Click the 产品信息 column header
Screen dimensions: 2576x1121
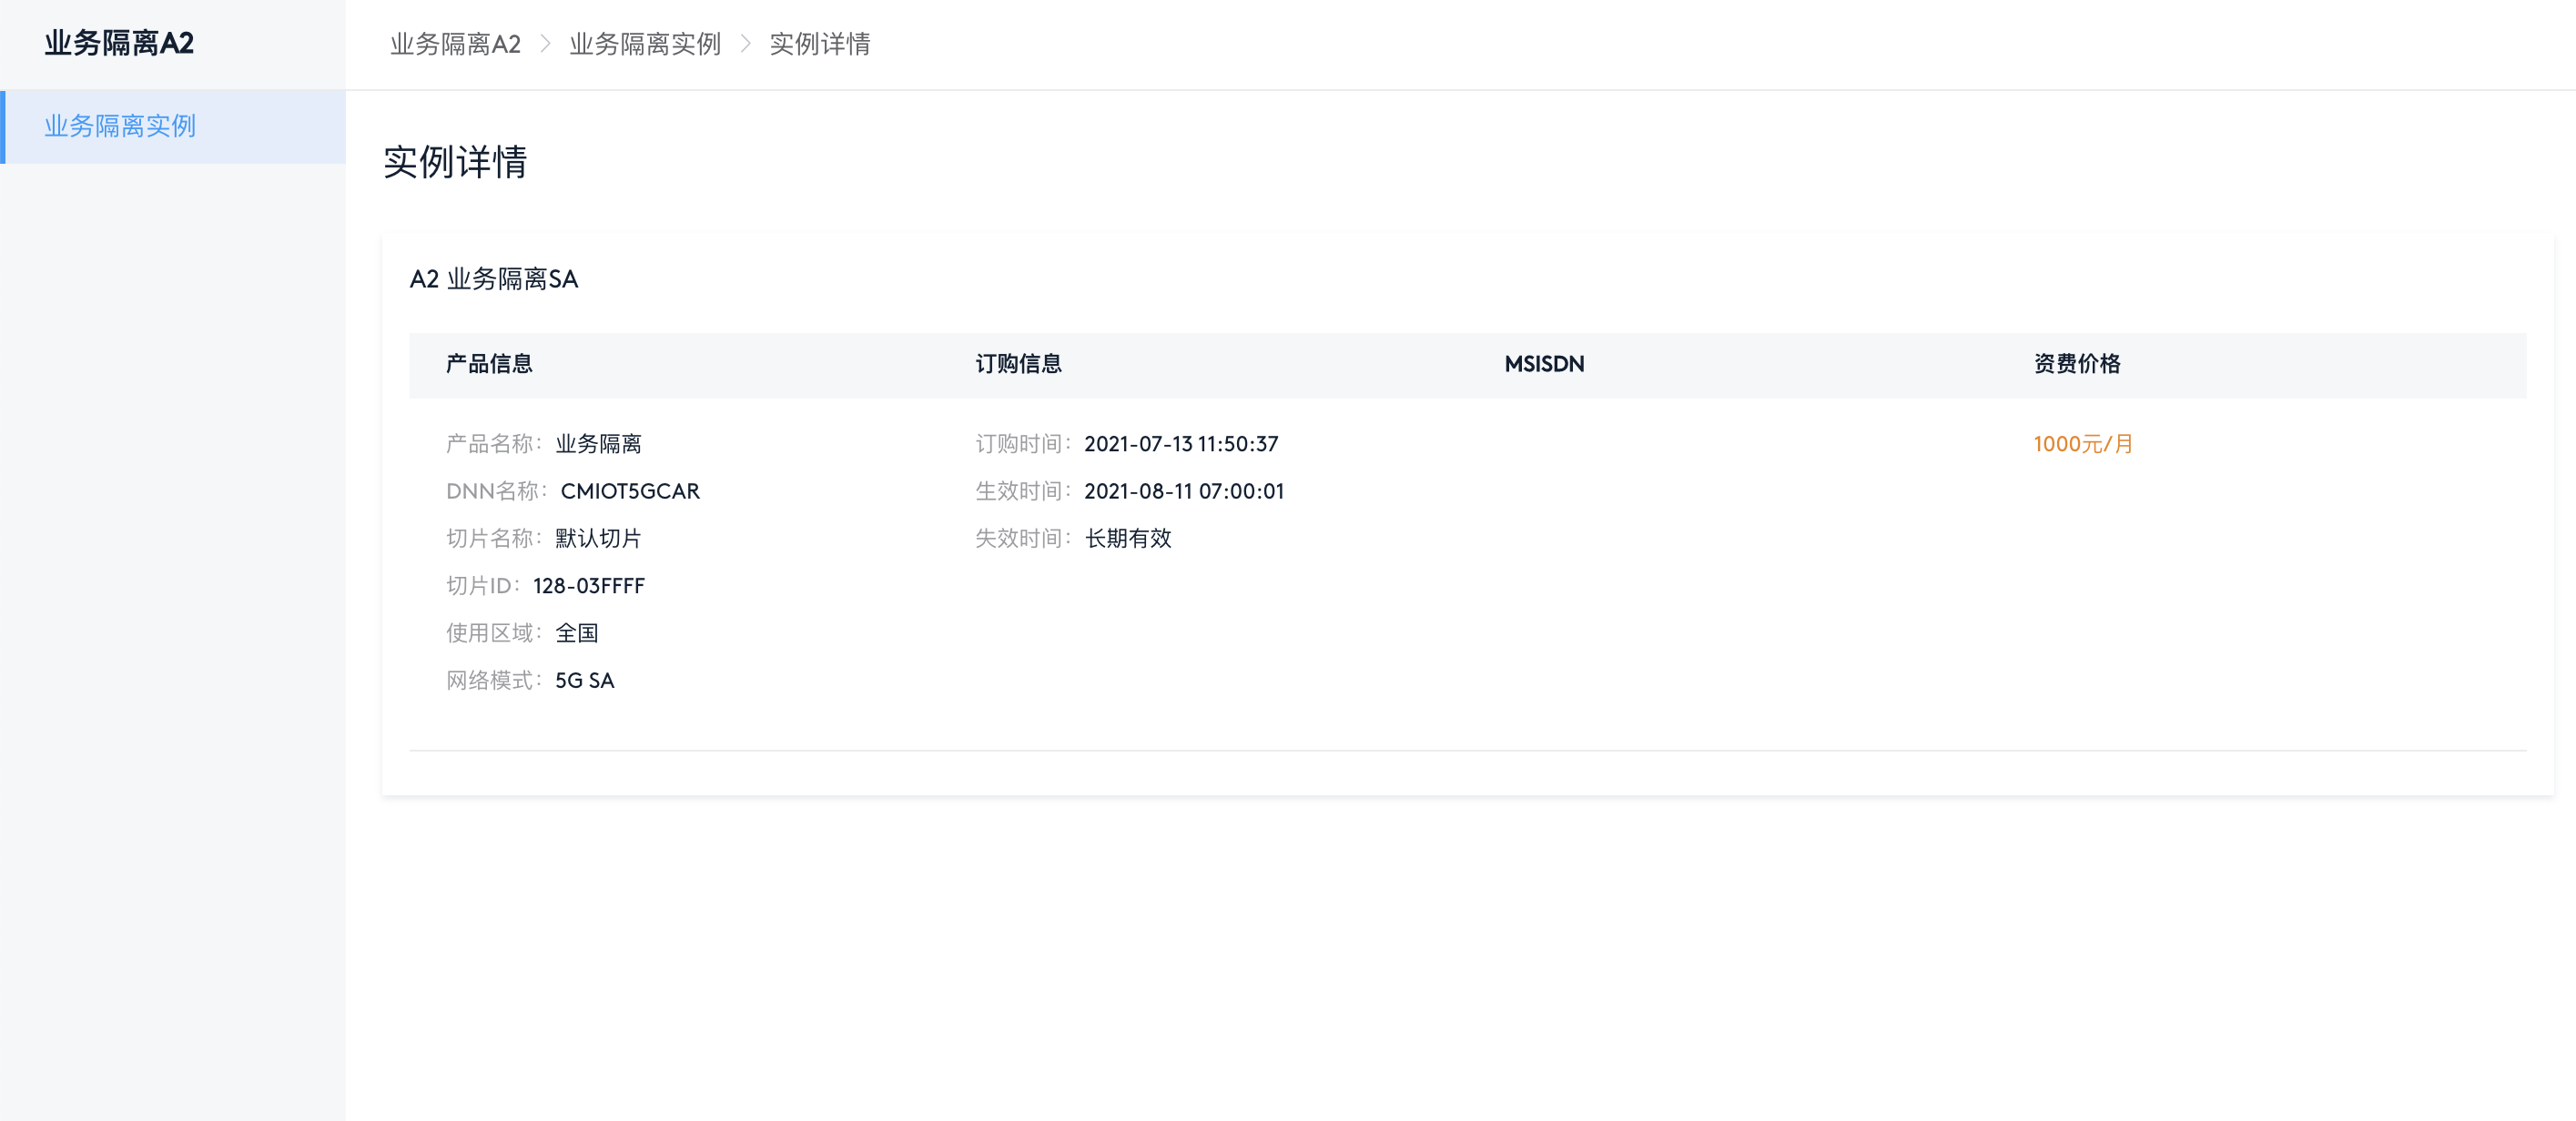coord(489,364)
